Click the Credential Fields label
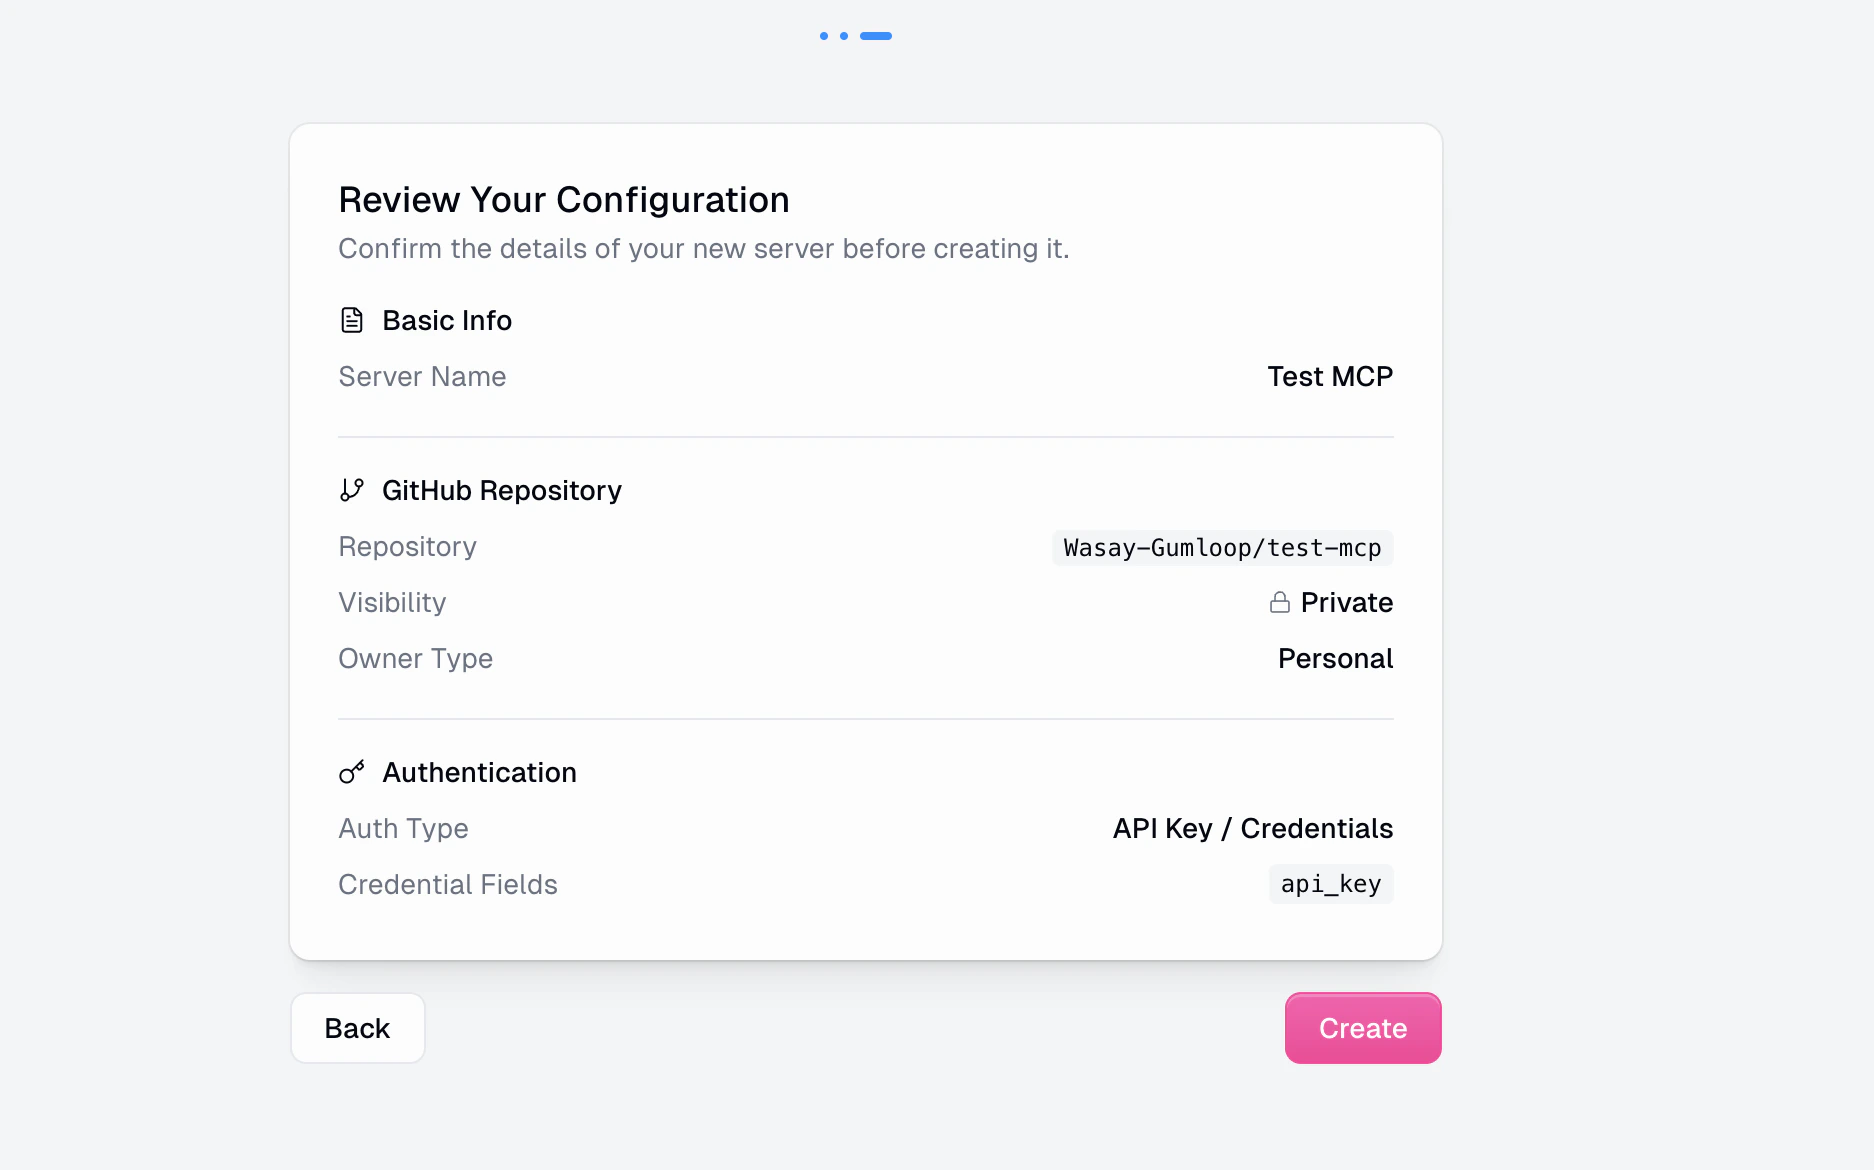The width and height of the screenshot is (1874, 1170). point(447,884)
